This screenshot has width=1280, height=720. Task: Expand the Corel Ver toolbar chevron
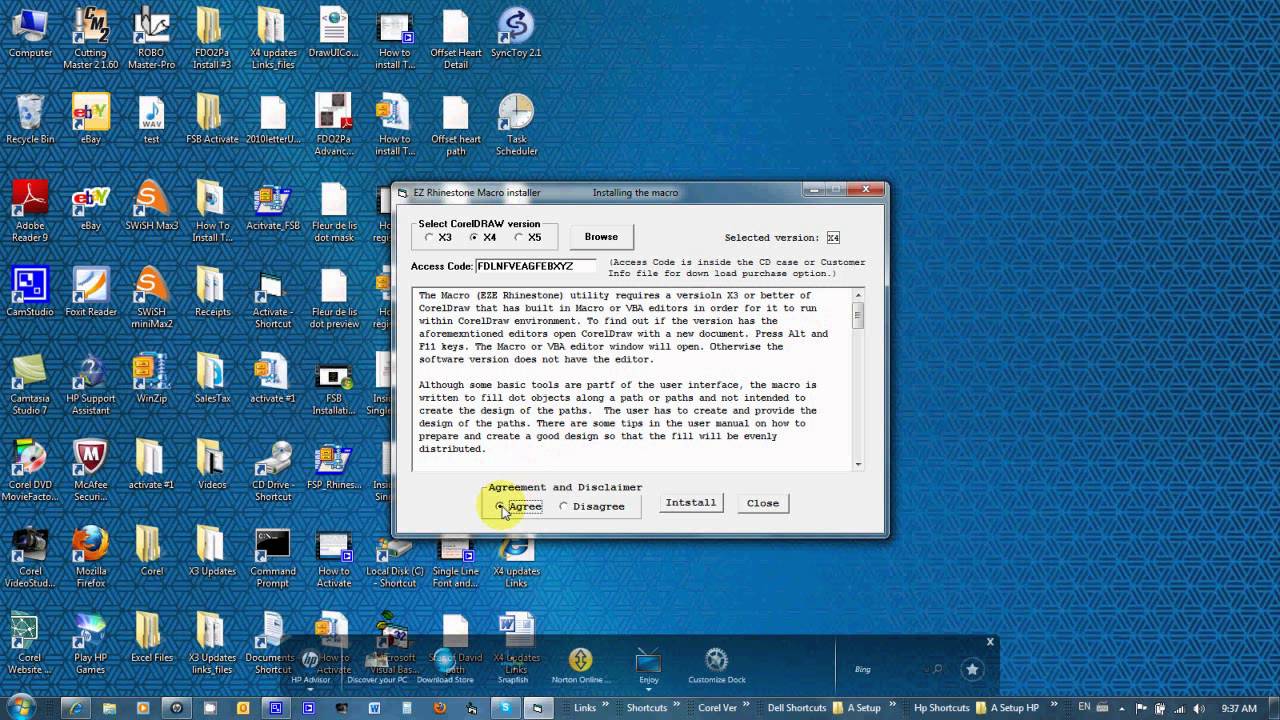click(747, 708)
